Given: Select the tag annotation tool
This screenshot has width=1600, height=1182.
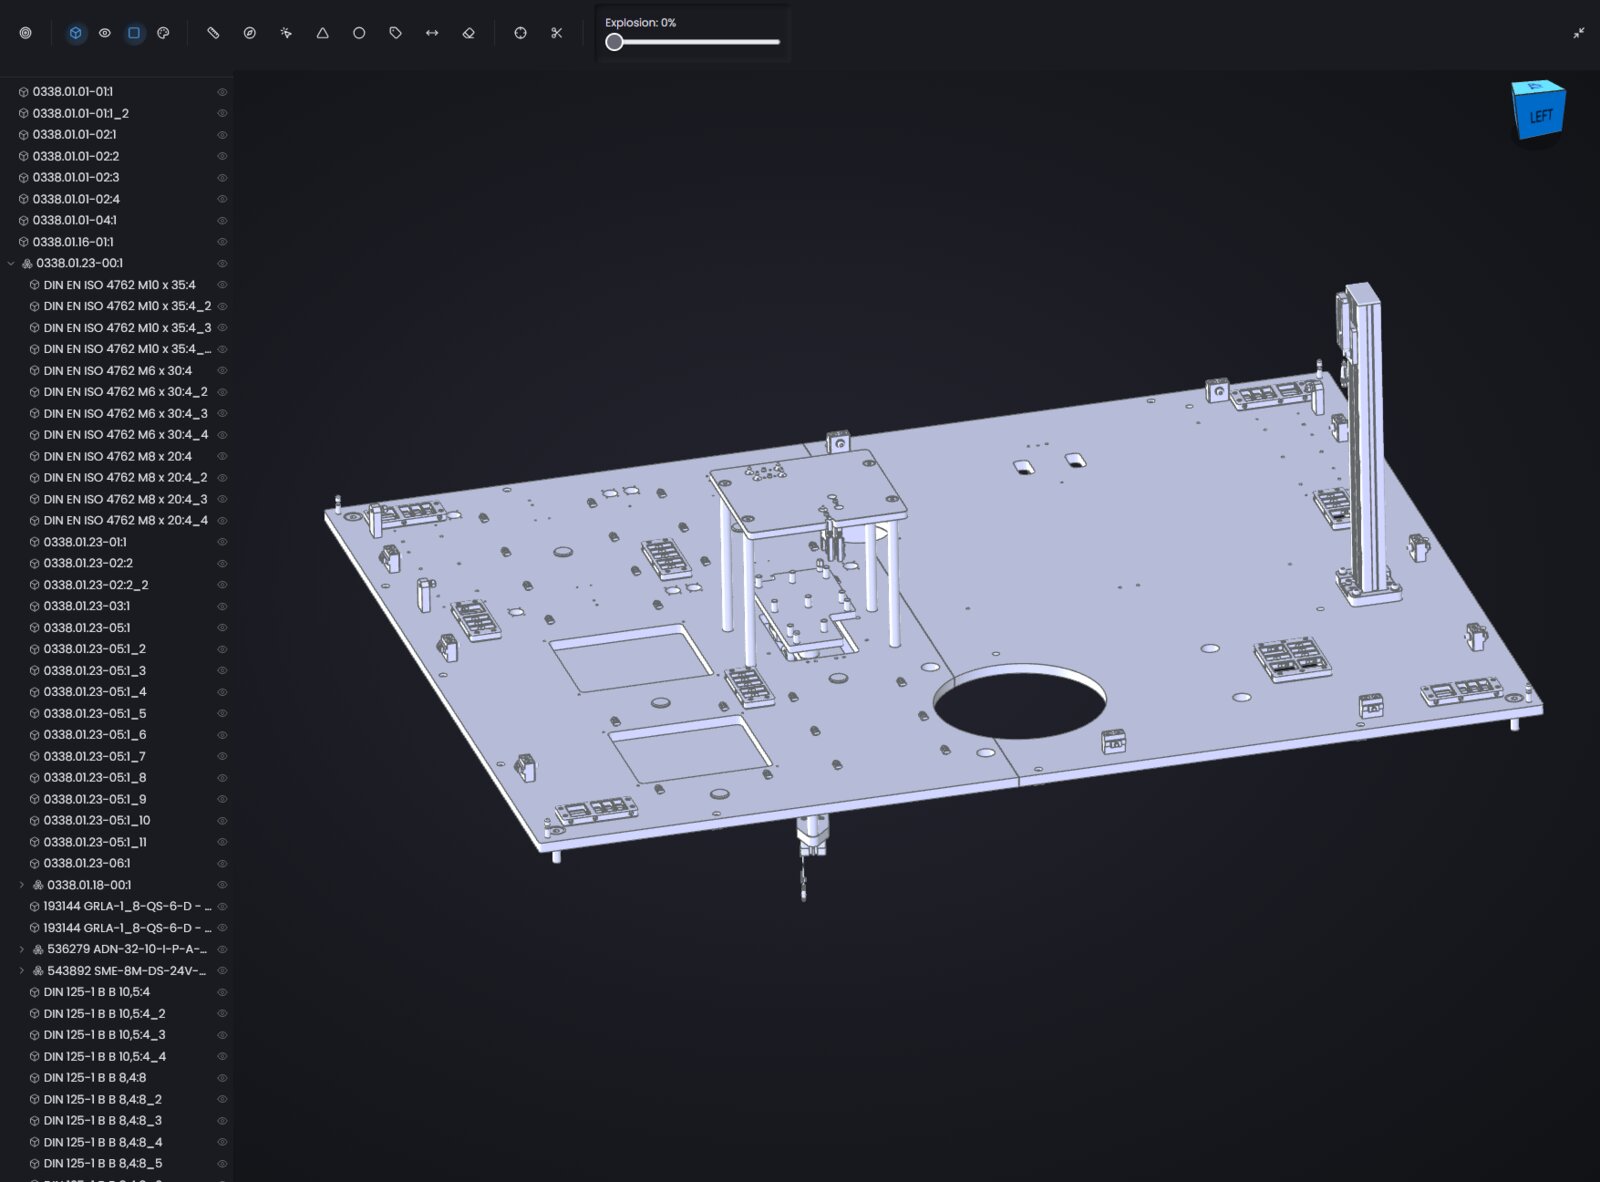Looking at the screenshot, I should [396, 33].
